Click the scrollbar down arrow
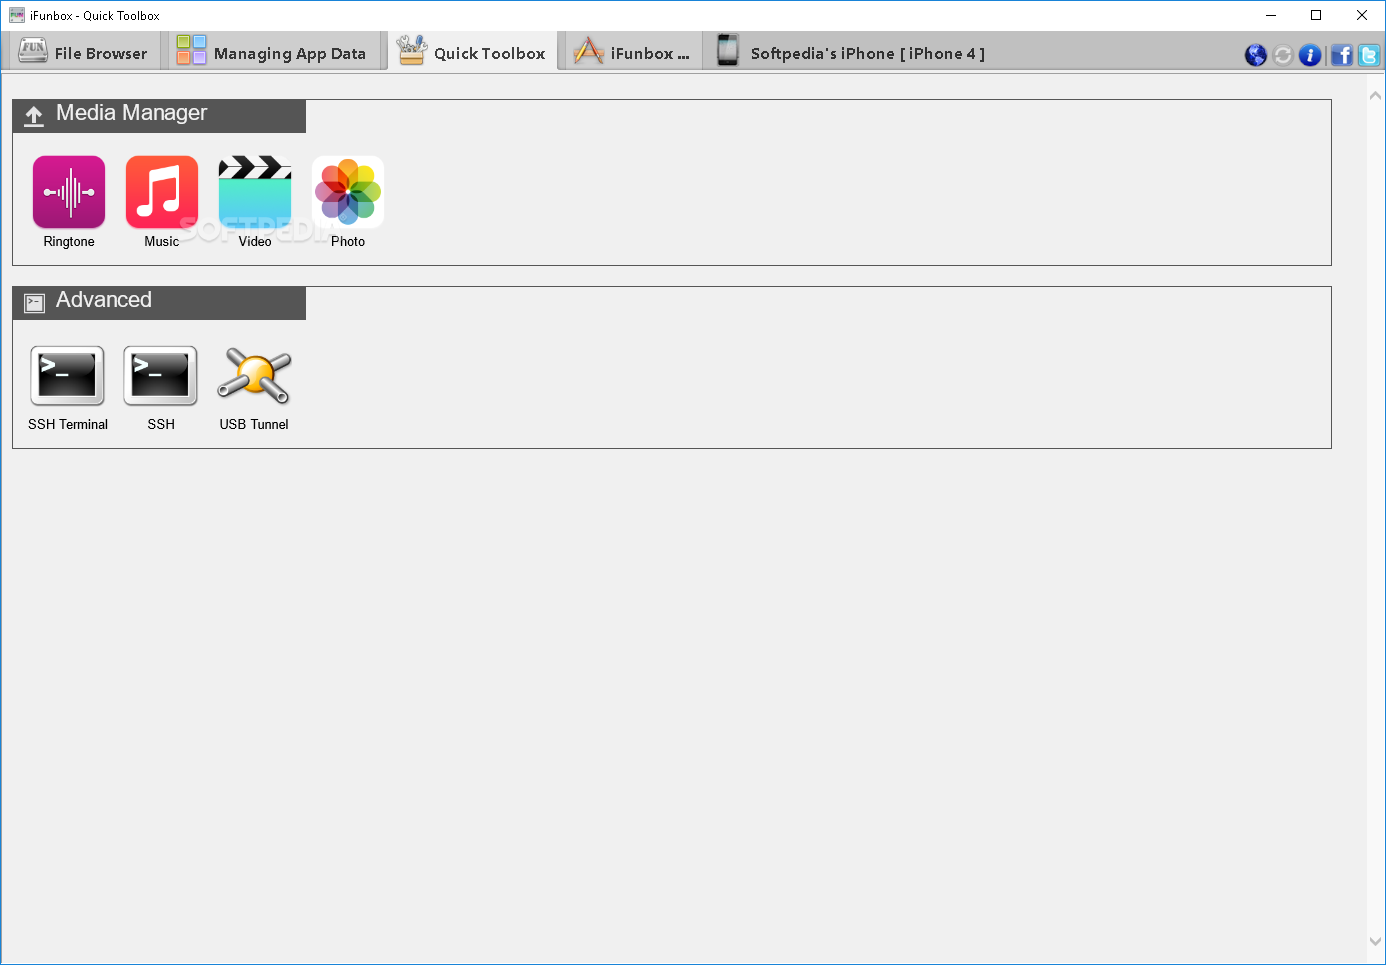Screen dimensions: 1386x965 point(1375,941)
